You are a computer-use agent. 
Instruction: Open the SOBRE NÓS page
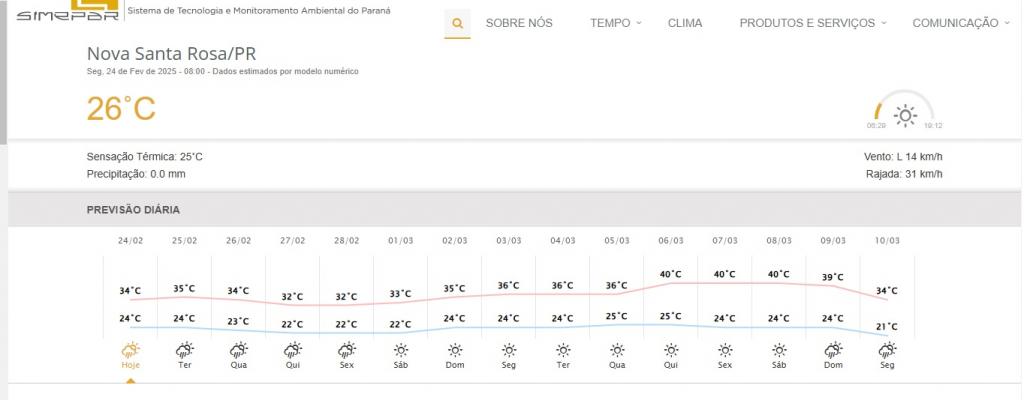tap(518, 23)
